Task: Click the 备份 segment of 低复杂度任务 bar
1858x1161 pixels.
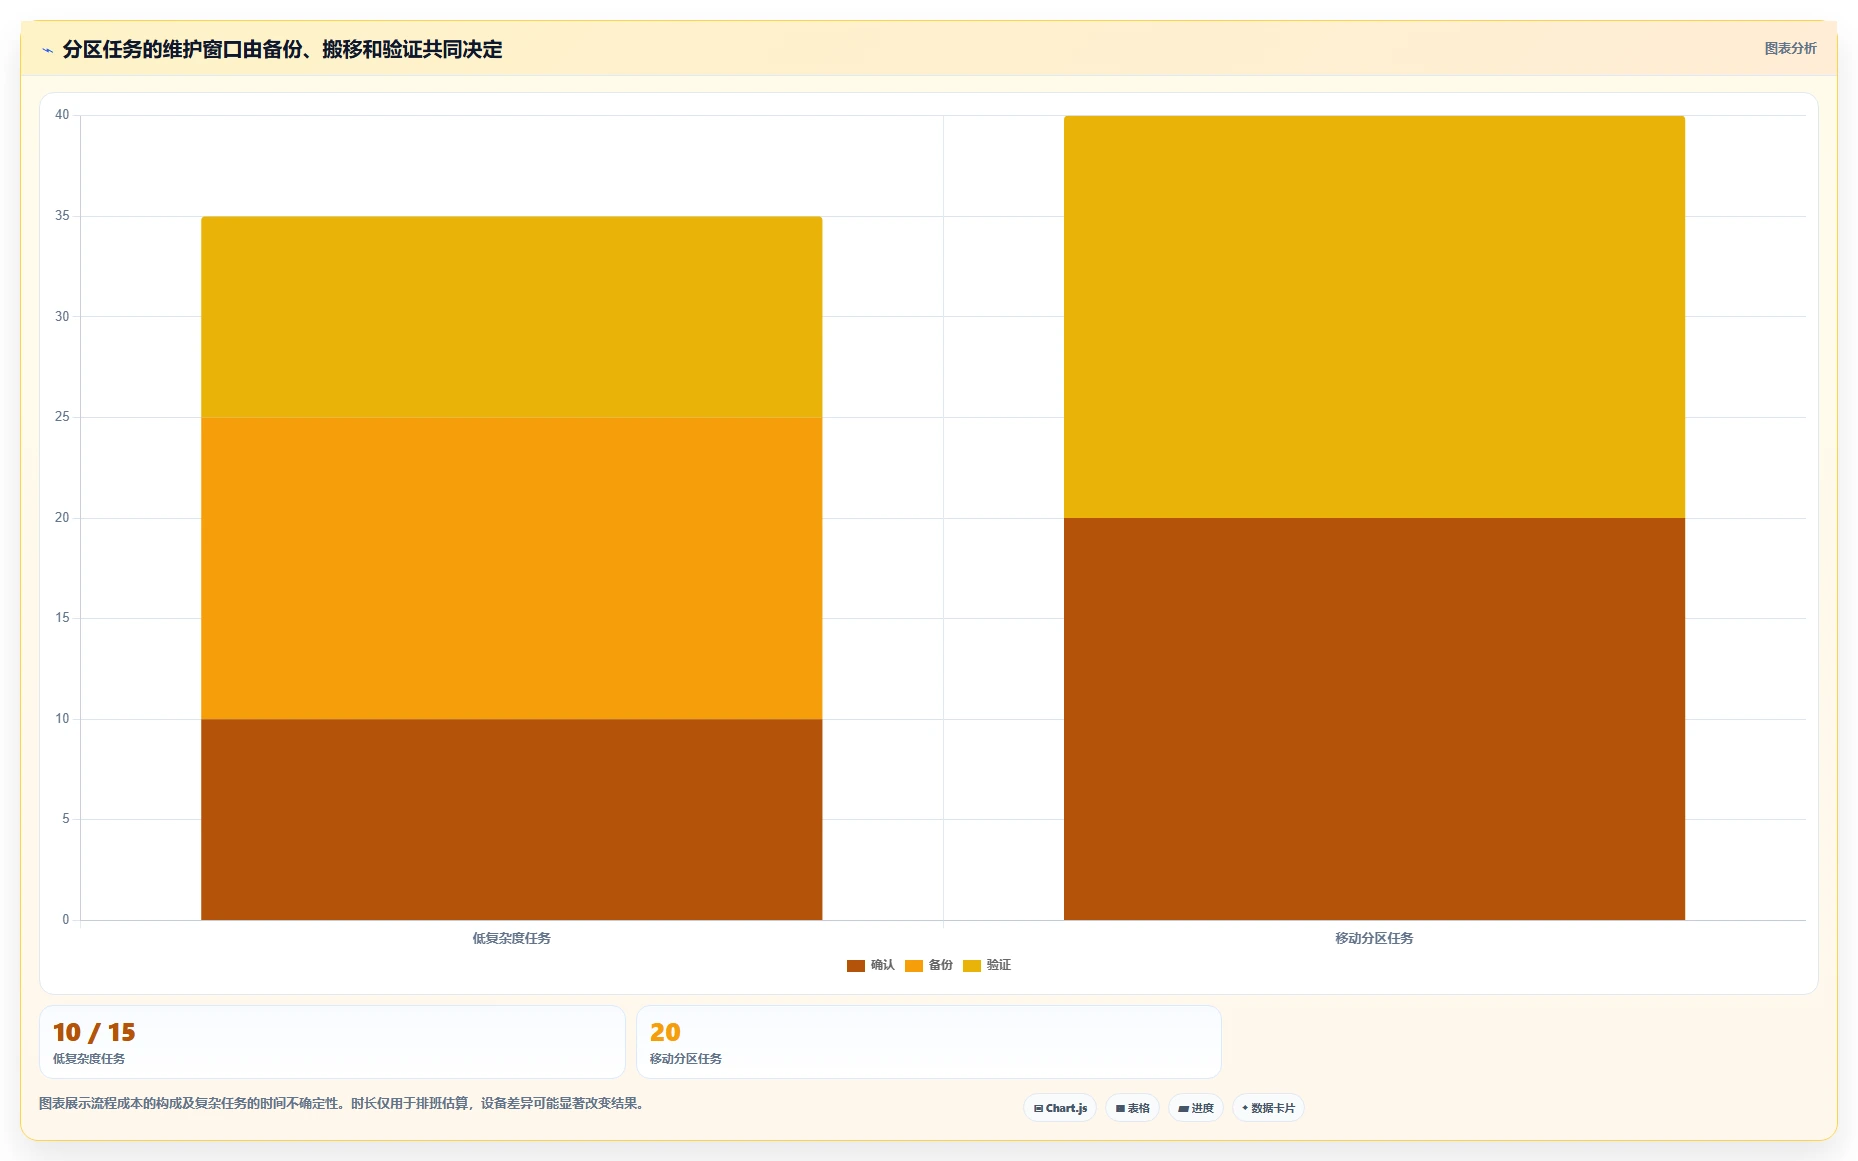Action: [512, 568]
